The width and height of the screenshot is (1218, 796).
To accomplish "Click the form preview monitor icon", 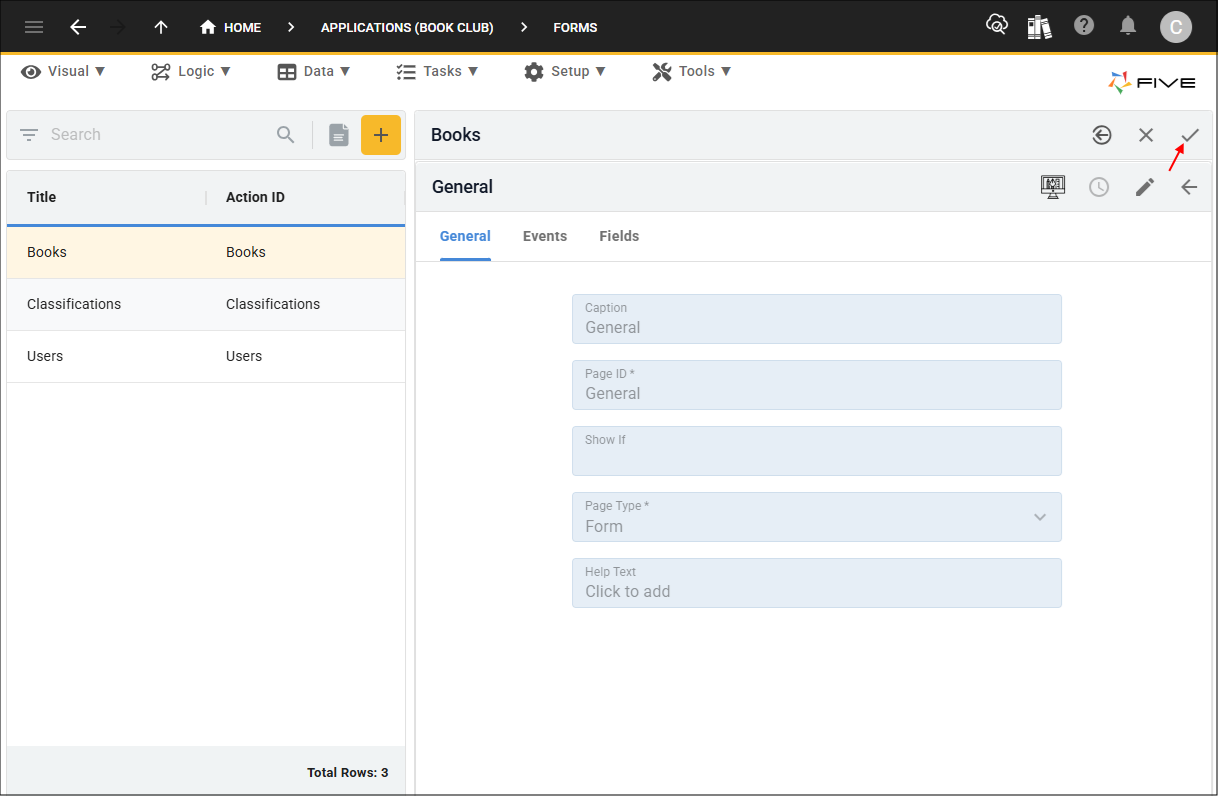I will coord(1053,187).
